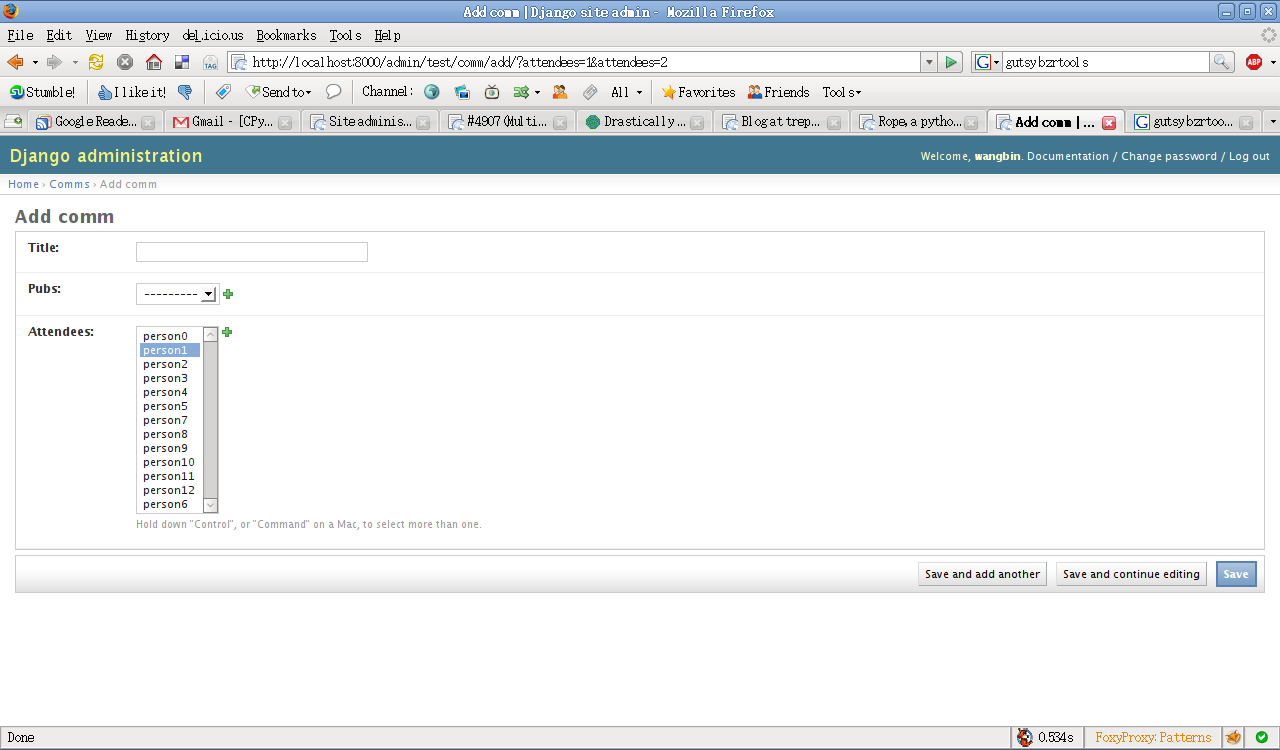Click the red Stop loading icon
This screenshot has height=750, width=1280.
pos(124,61)
